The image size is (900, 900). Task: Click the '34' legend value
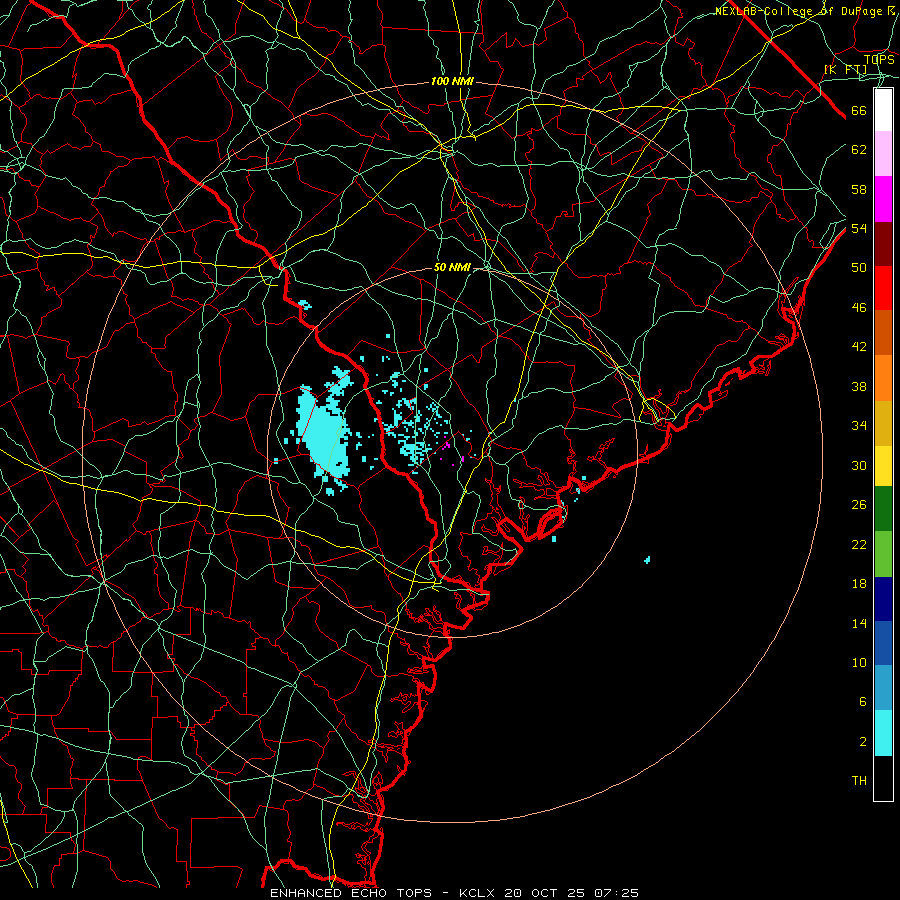(859, 426)
